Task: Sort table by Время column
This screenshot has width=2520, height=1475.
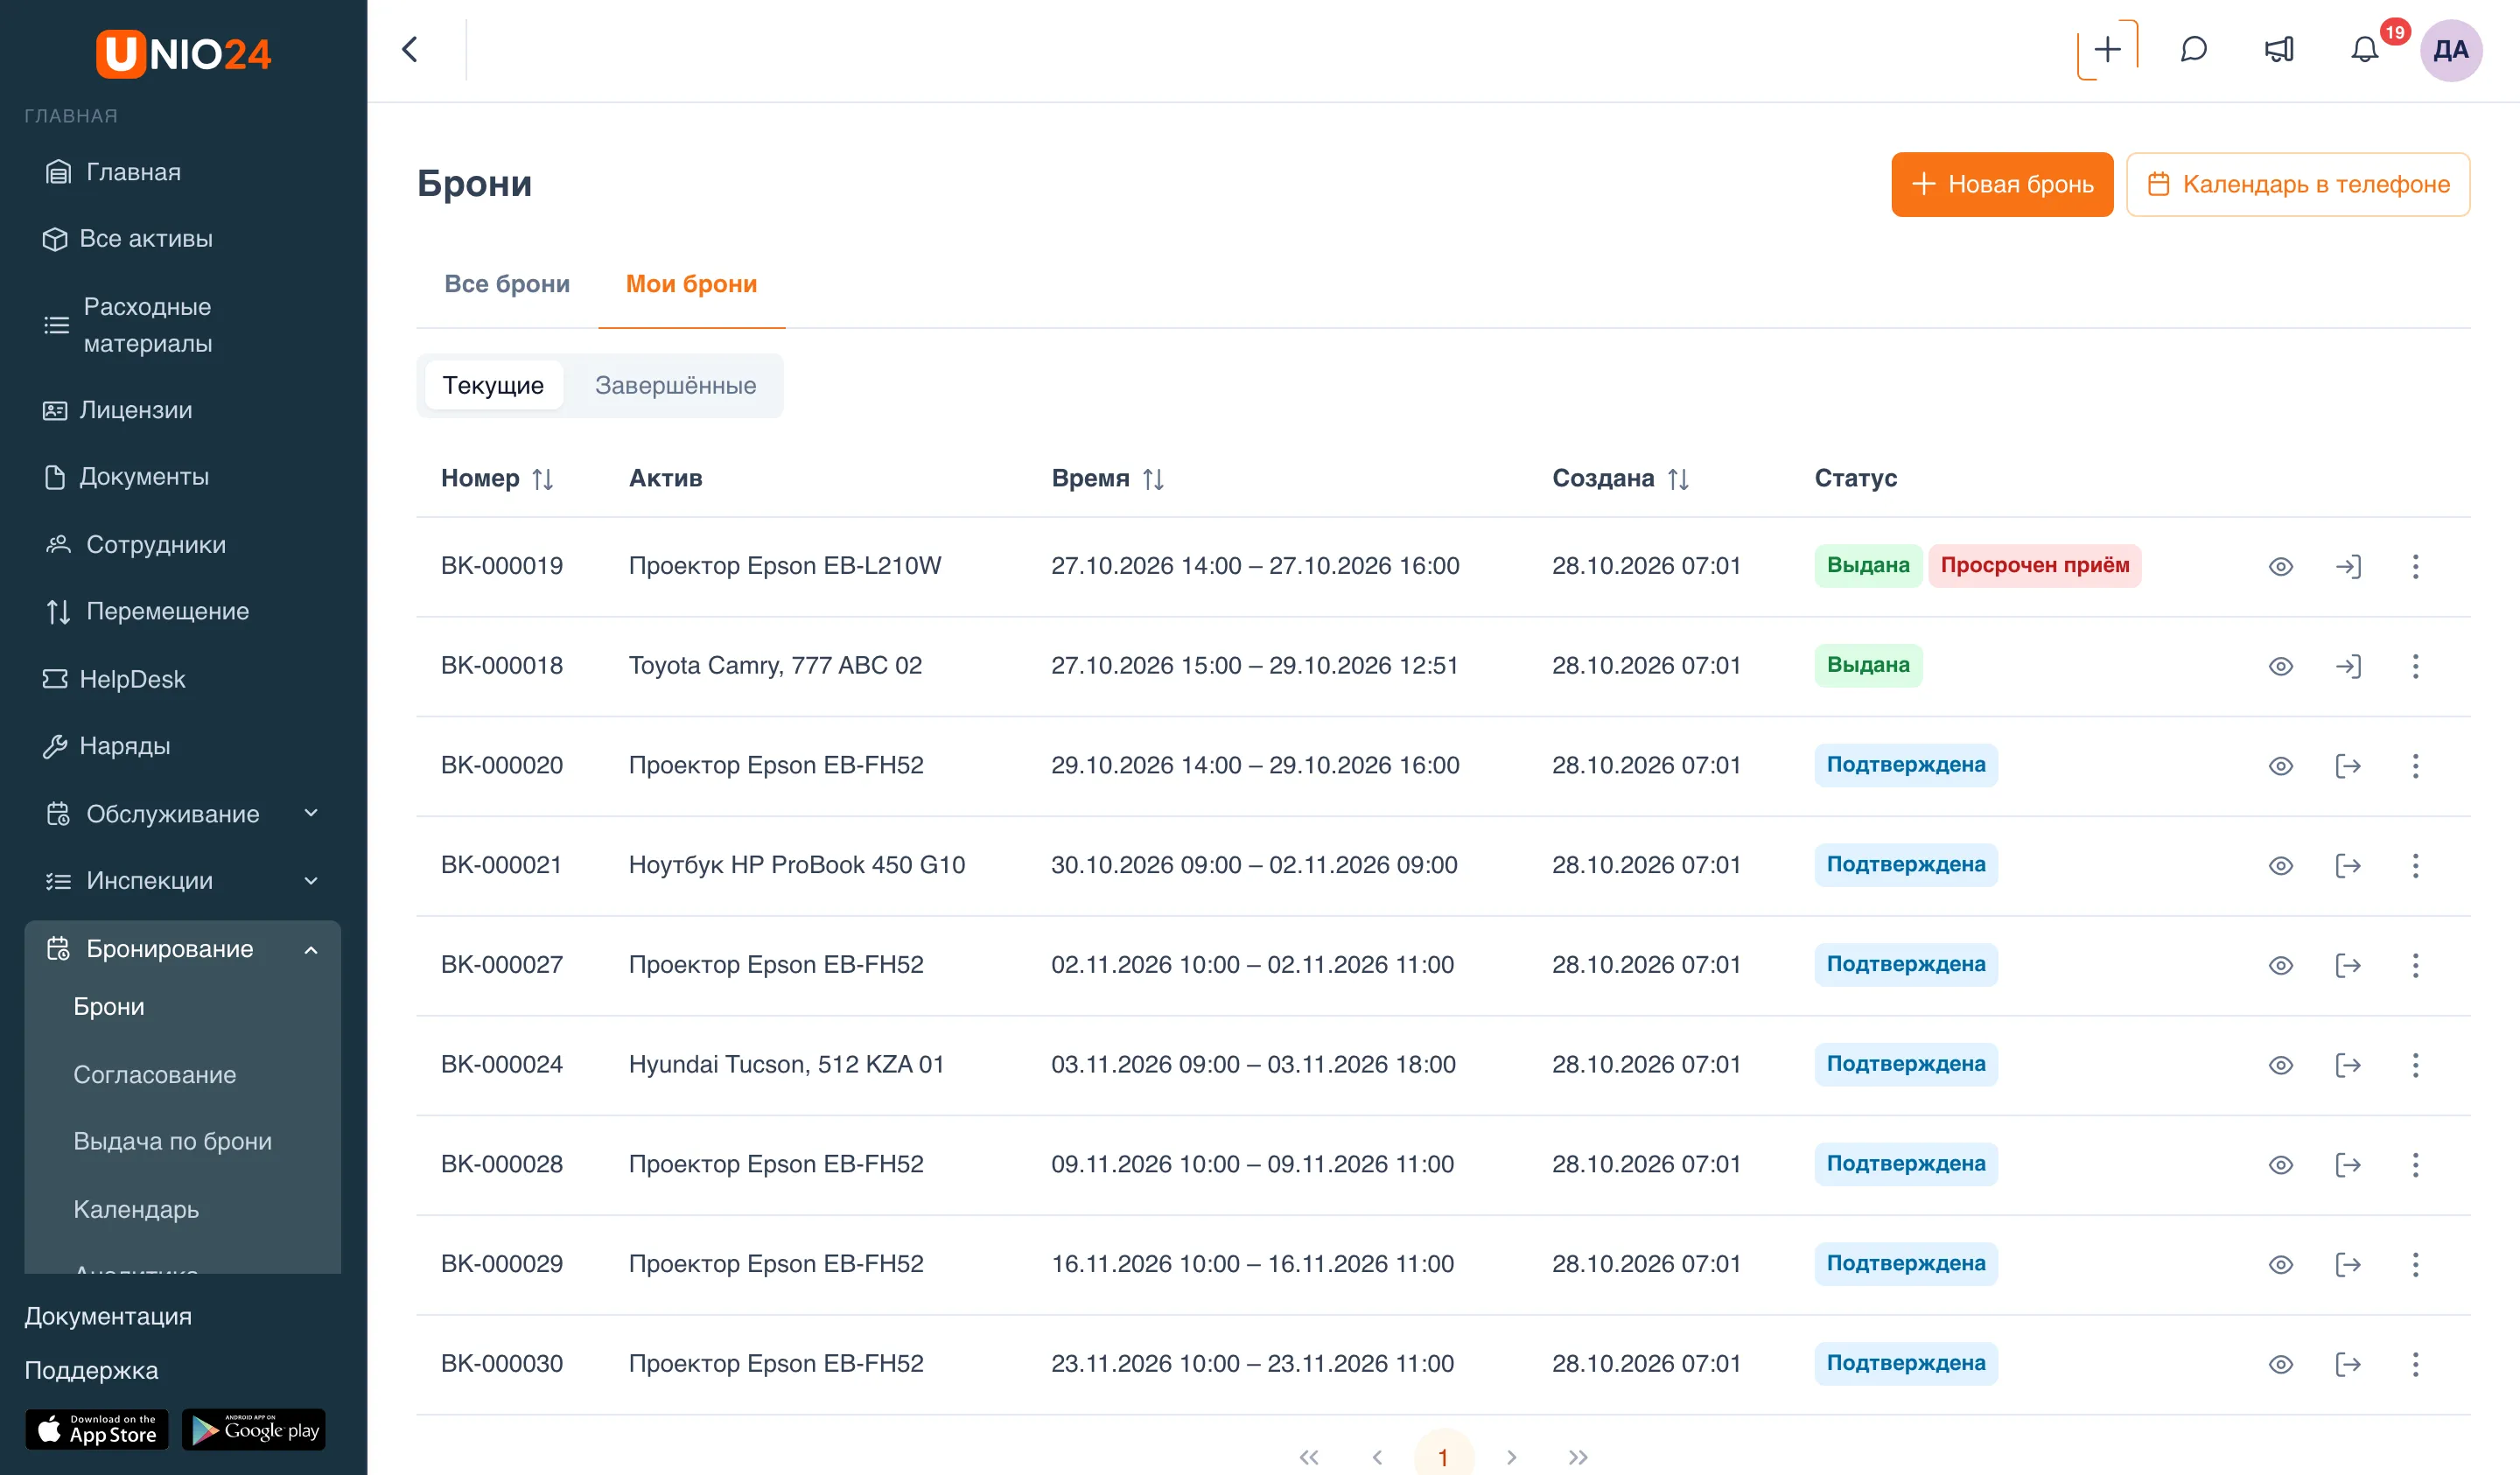Action: (1153, 479)
